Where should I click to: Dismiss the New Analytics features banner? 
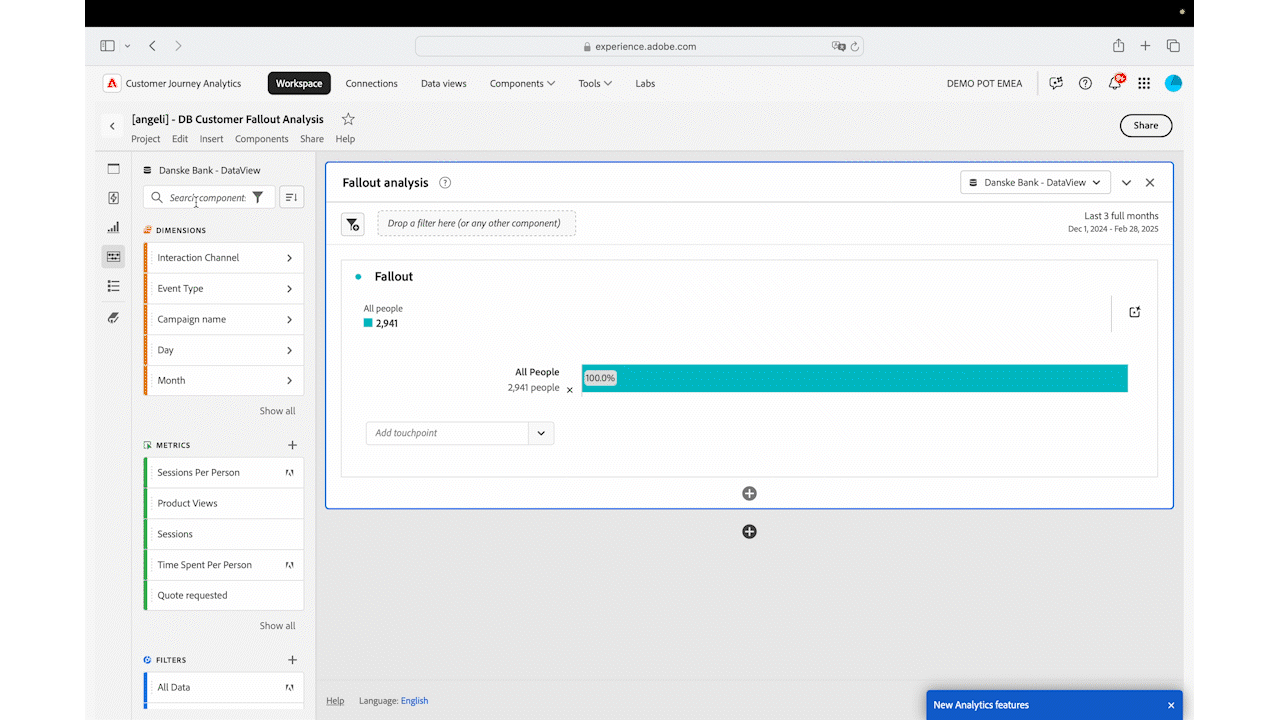pos(1171,705)
